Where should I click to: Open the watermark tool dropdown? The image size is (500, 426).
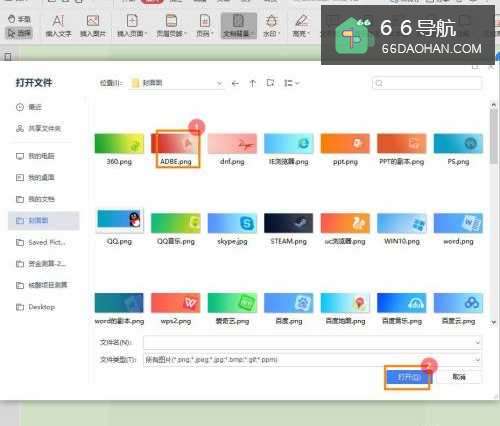271,26
